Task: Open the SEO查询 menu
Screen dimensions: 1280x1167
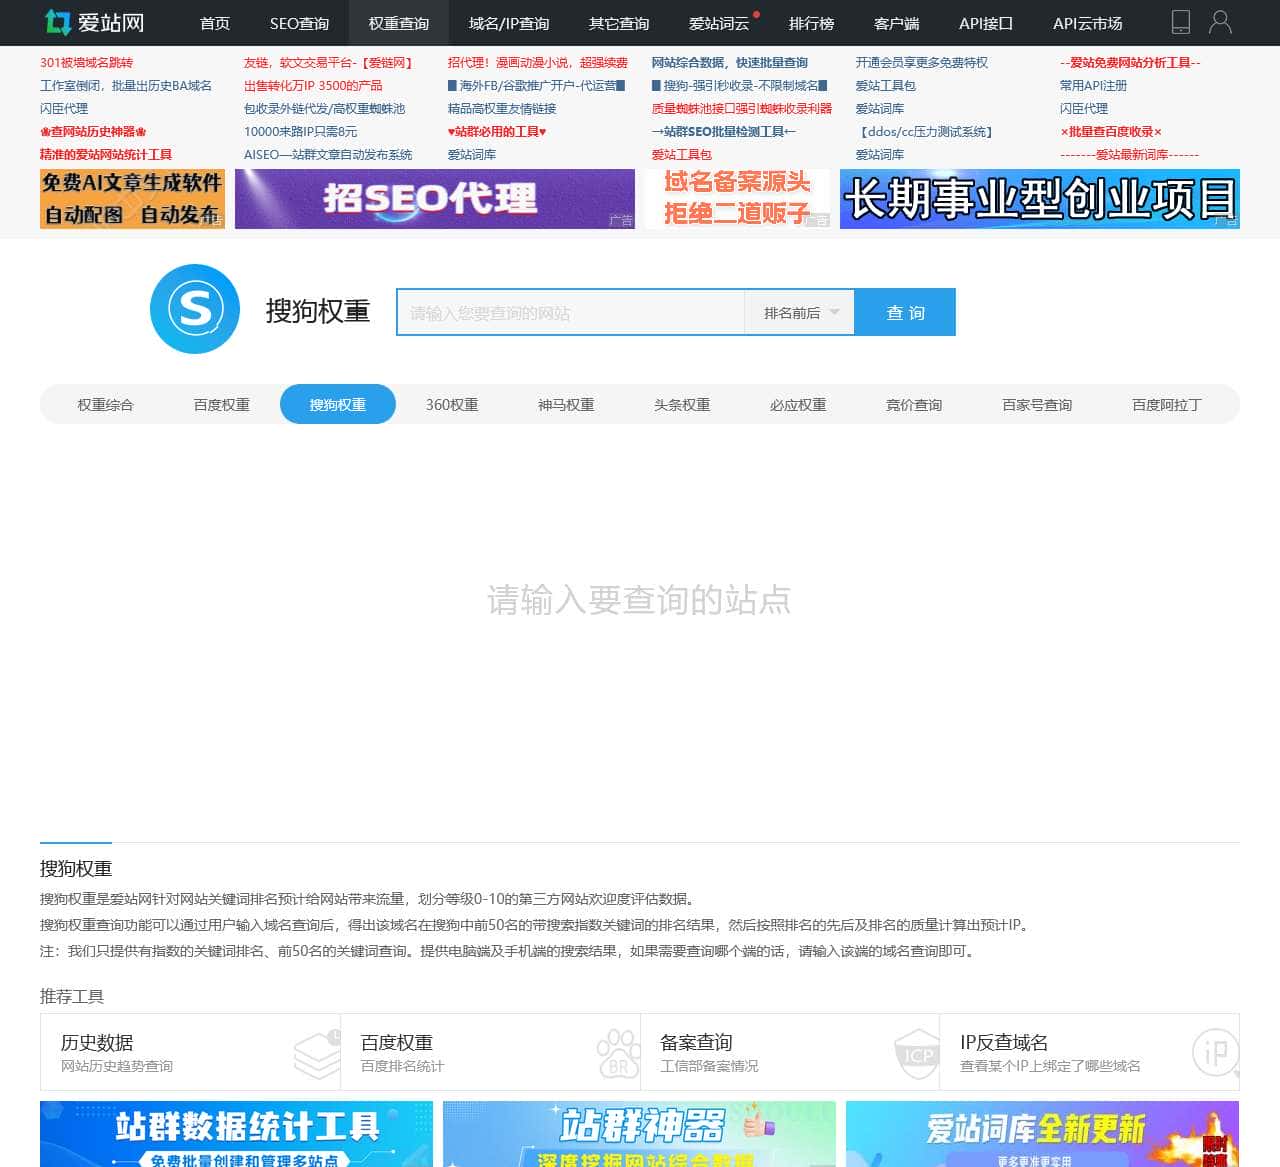Action: (299, 23)
